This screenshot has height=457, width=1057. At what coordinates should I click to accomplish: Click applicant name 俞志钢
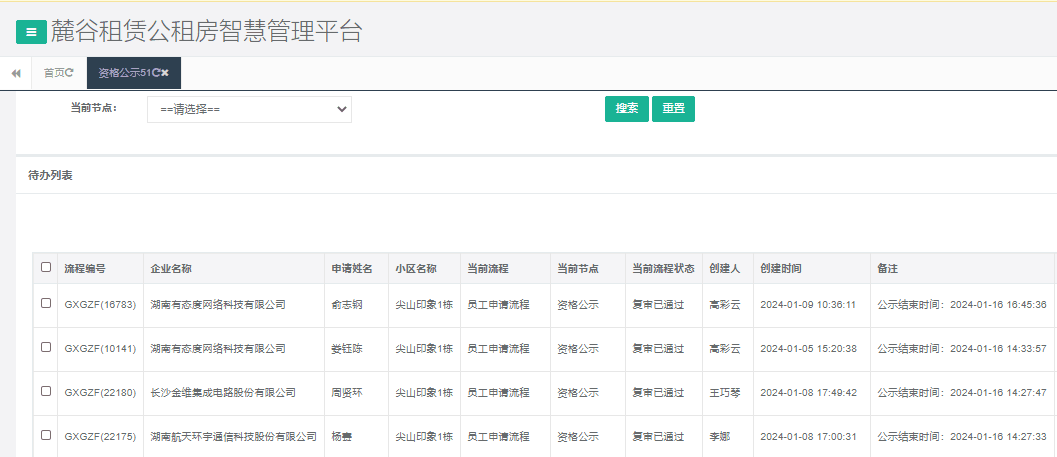347,305
